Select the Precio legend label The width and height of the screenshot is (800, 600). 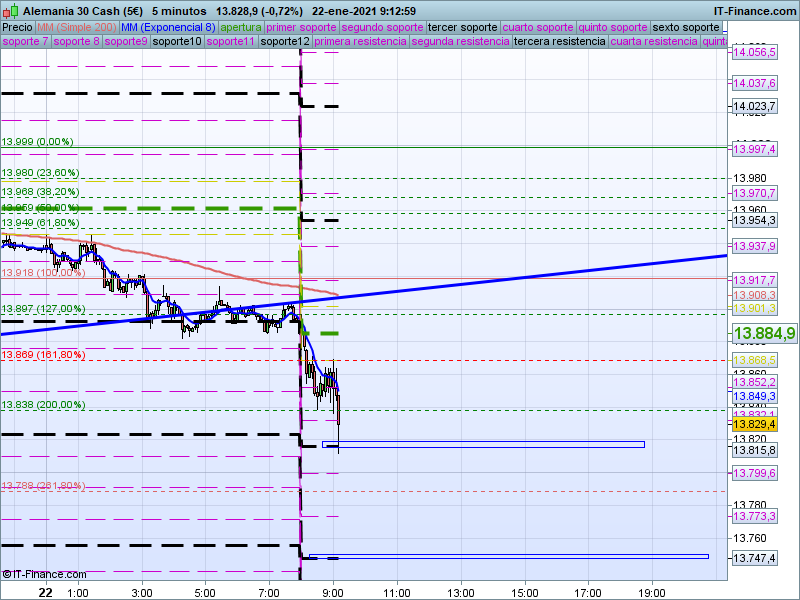pyautogui.click(x=17, y=28)
